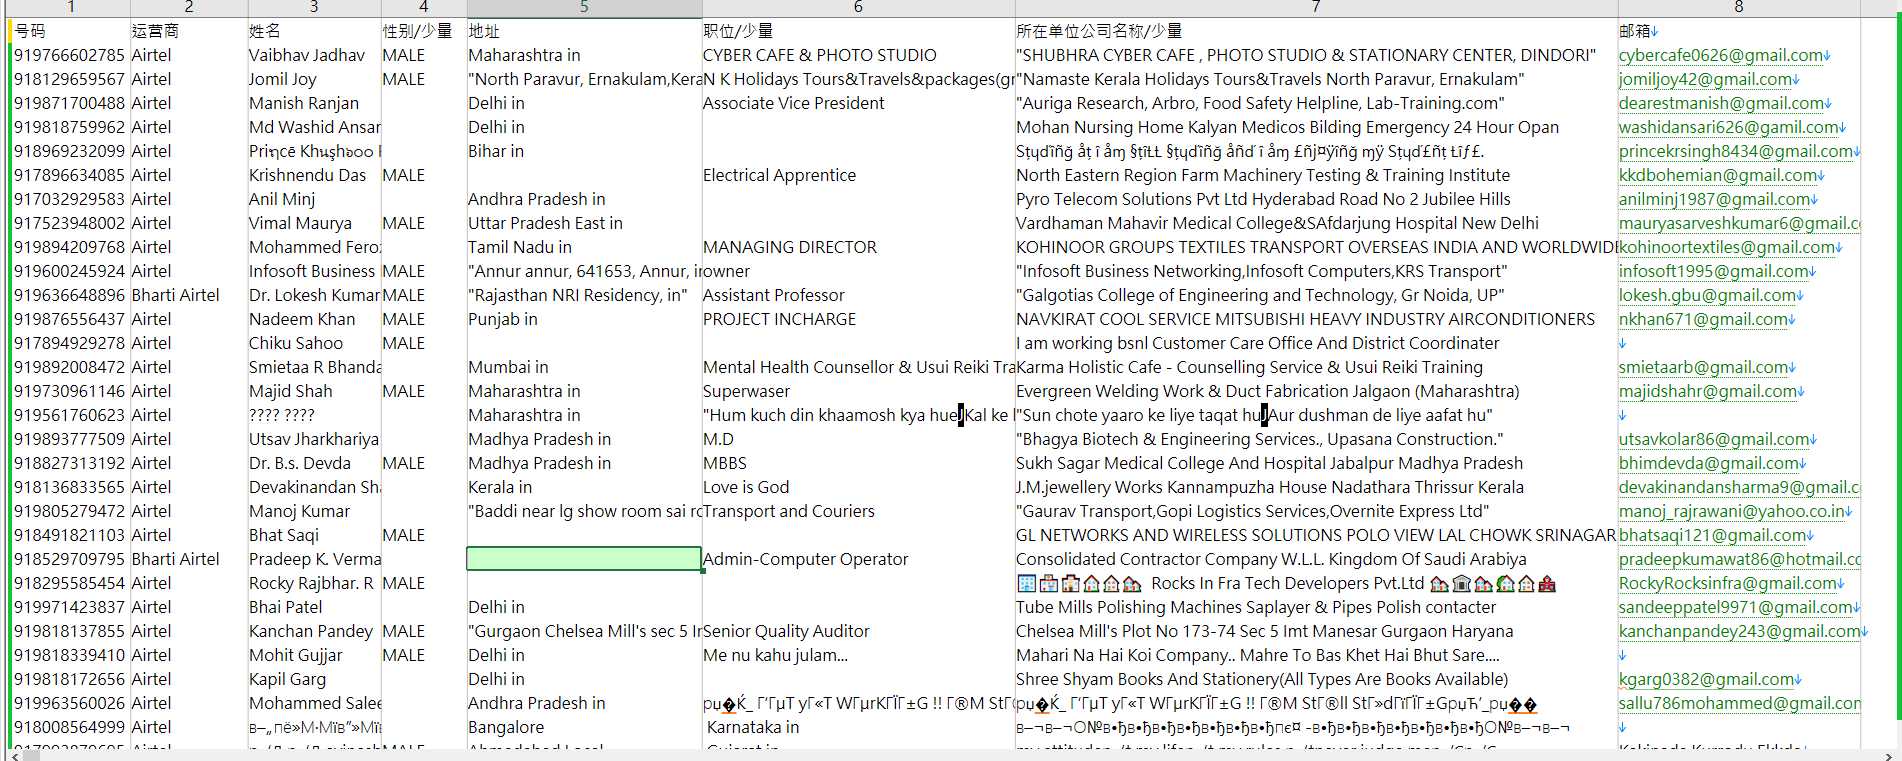Click the 邮箱 header cell
Viewport: 1902px width, 761px height.
click(x=1738, y=31)
